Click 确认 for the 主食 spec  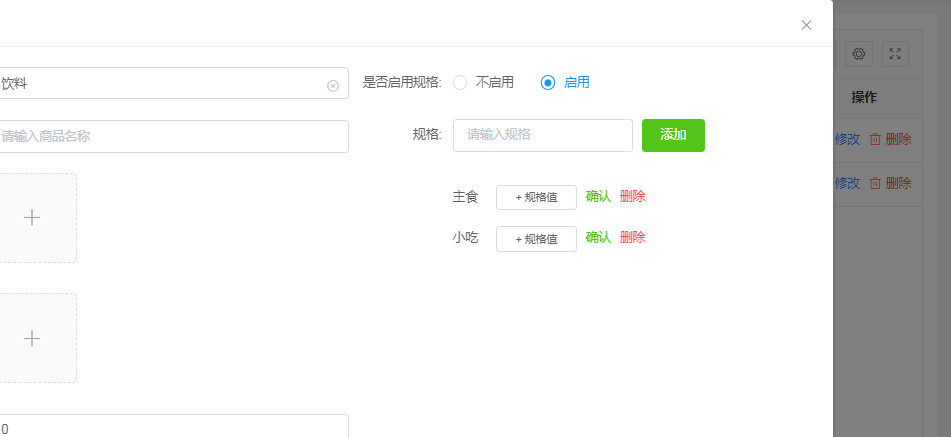point(598,196)
